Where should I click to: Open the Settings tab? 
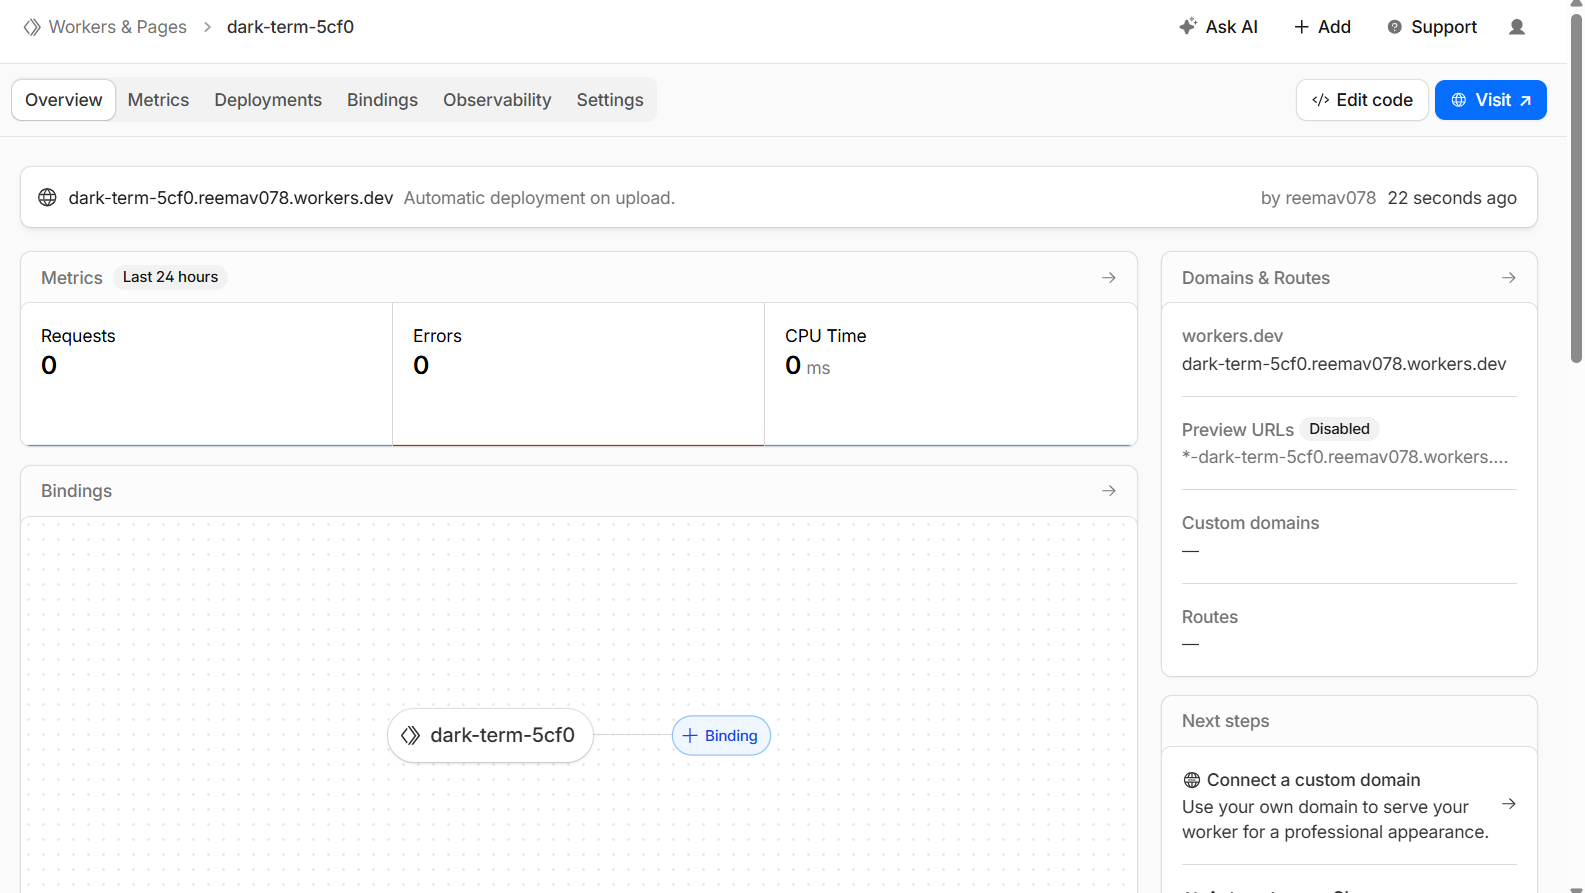610,100
